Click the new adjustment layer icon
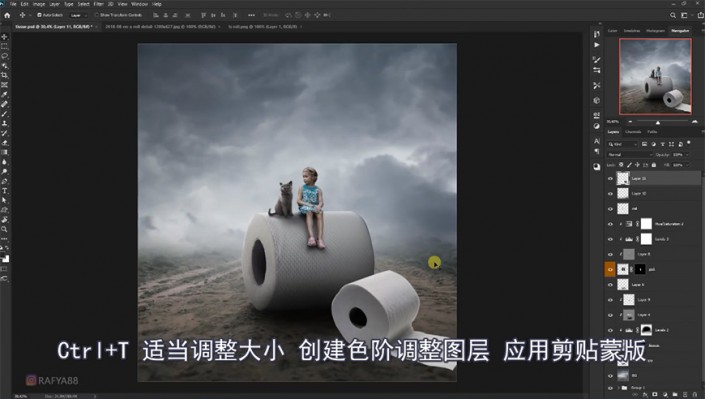The width and height of the screenshot is (705, 399). (x=665, y=395)
